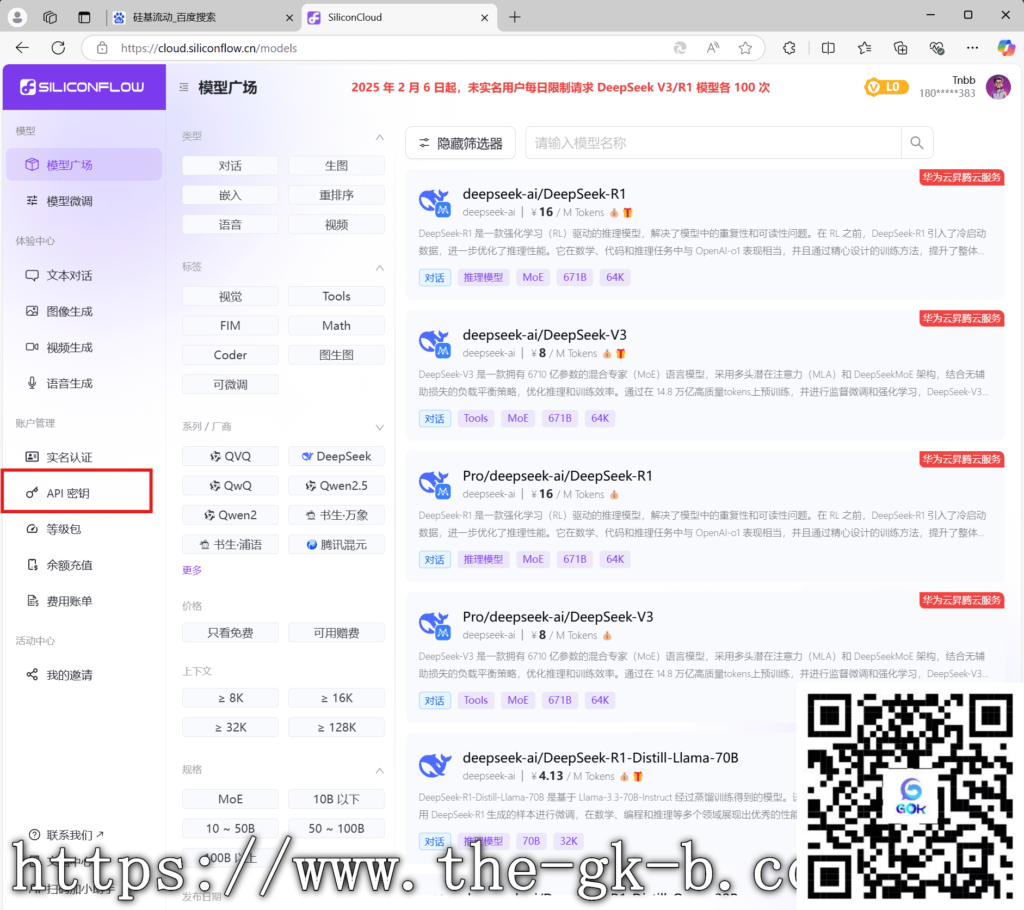Viewport: 1024px width, 910px height.
Task: Open 模型微调 in the sidebar
Action: [x=84, y=201]
